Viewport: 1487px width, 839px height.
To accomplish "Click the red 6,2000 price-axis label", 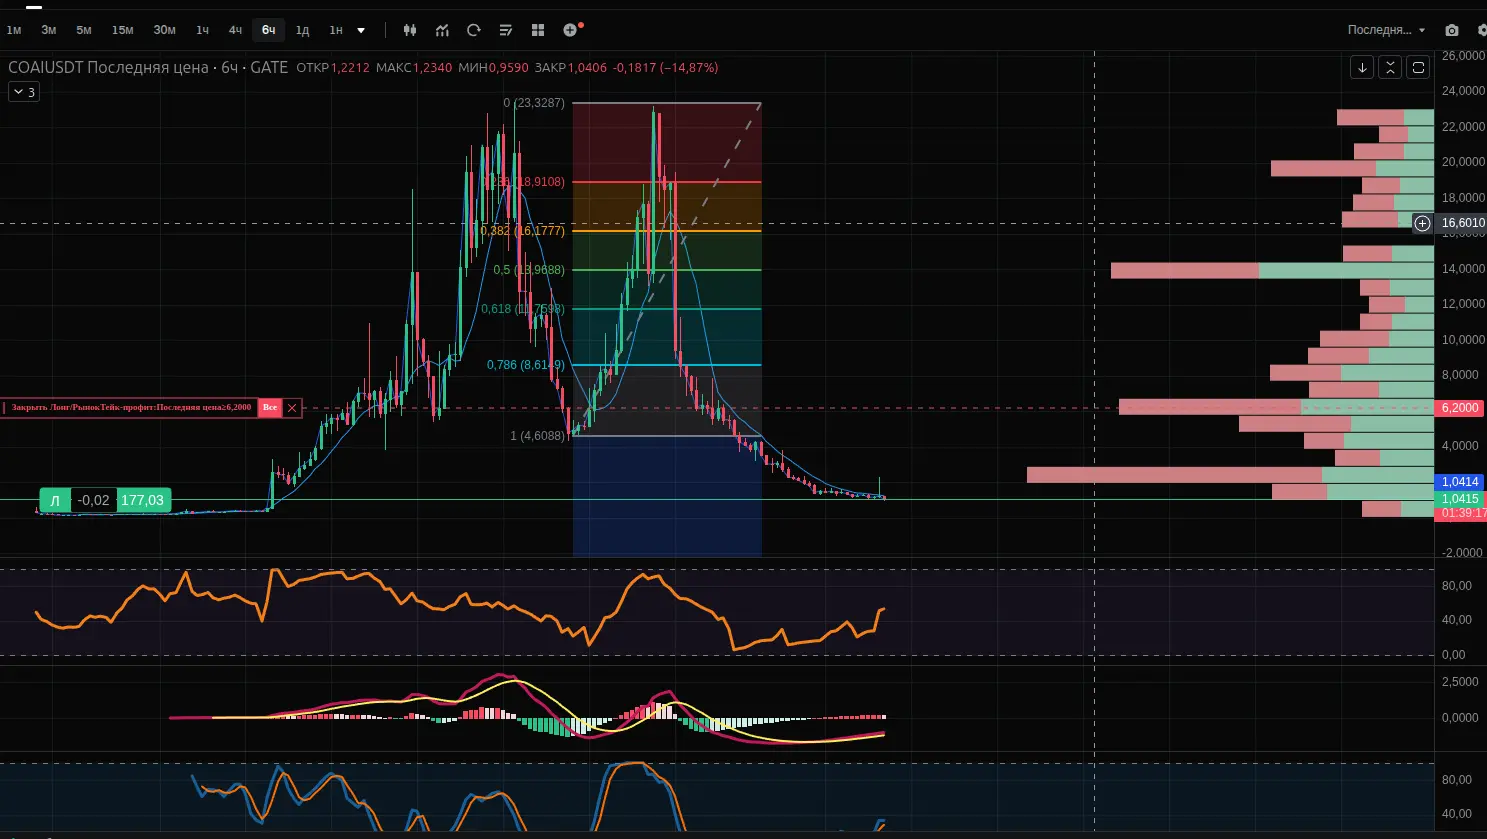I will (1460, 408).
